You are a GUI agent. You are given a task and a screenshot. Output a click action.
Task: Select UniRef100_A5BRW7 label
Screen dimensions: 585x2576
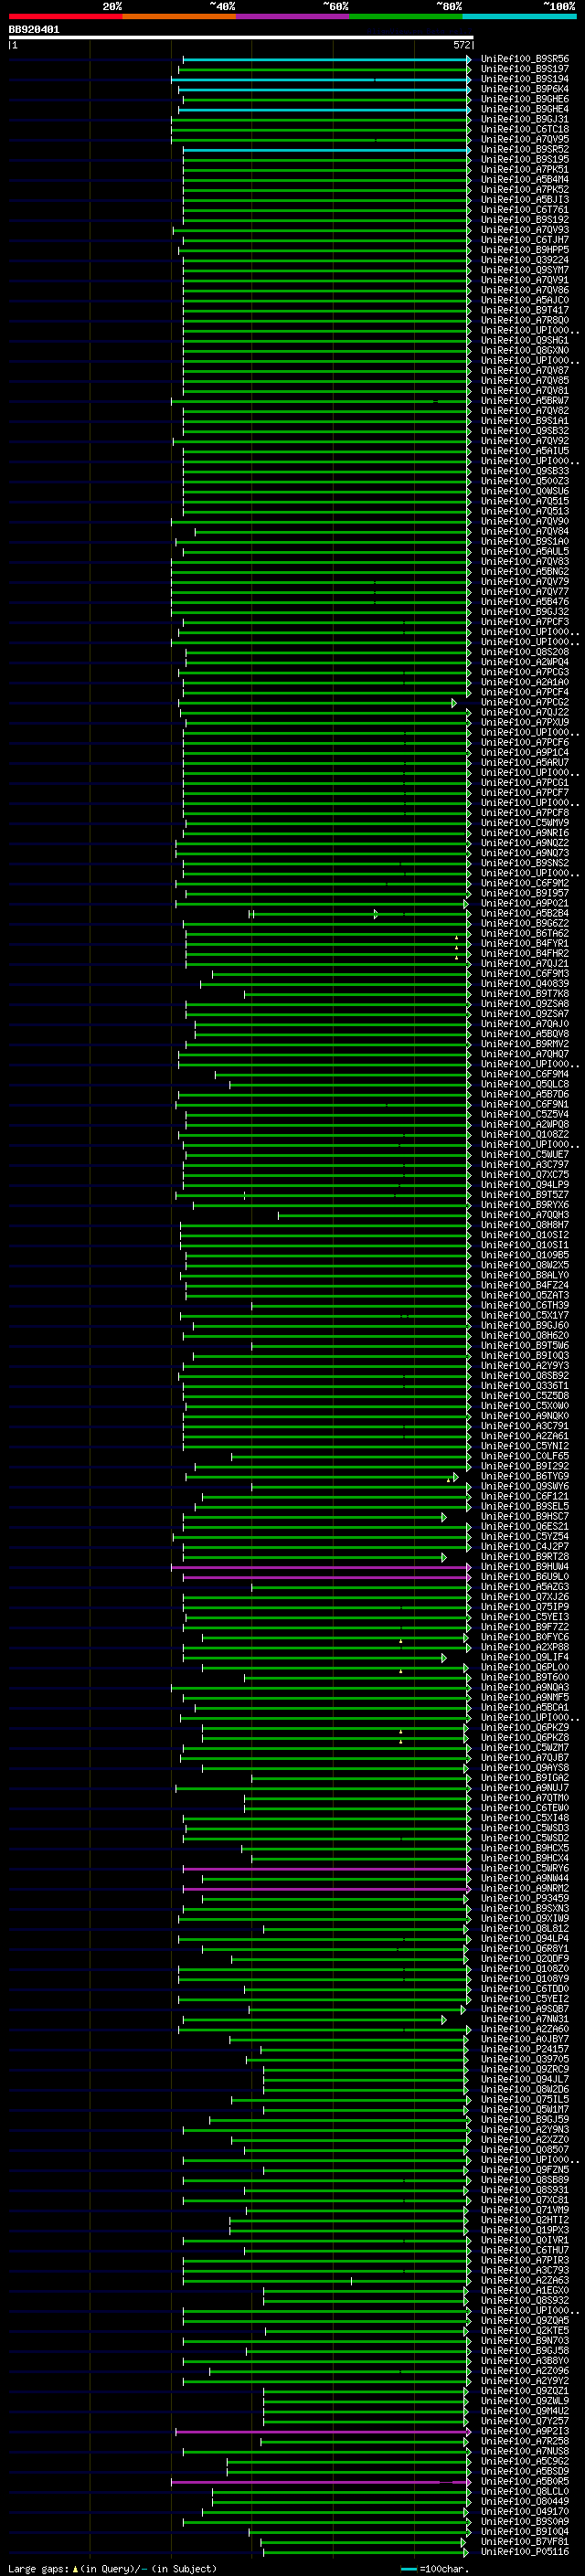click(524, 401)
